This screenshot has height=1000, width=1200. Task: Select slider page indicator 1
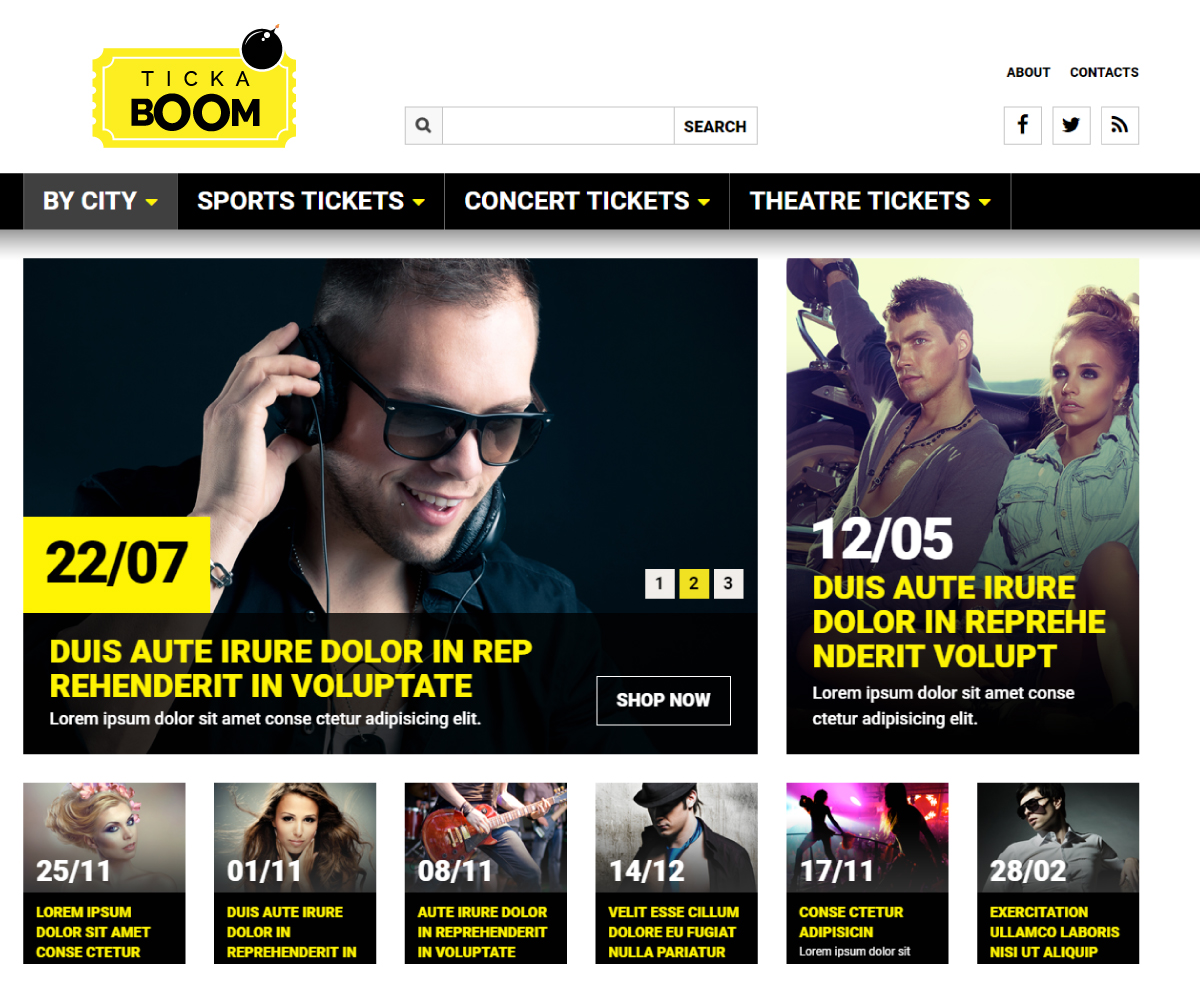click(660, 583)
